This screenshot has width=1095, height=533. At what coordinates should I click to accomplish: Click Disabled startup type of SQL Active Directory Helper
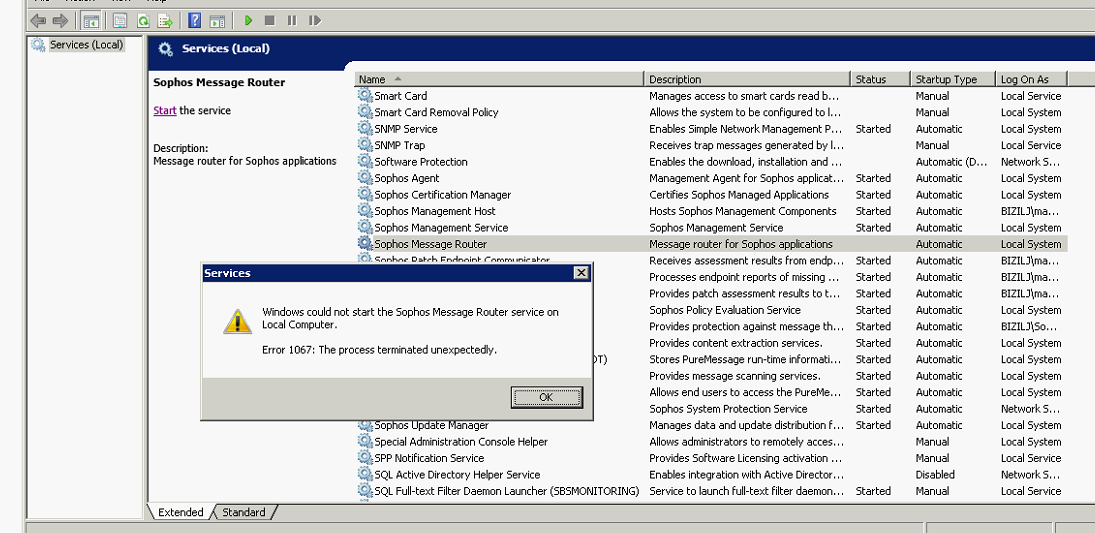[x=935, y=474]
